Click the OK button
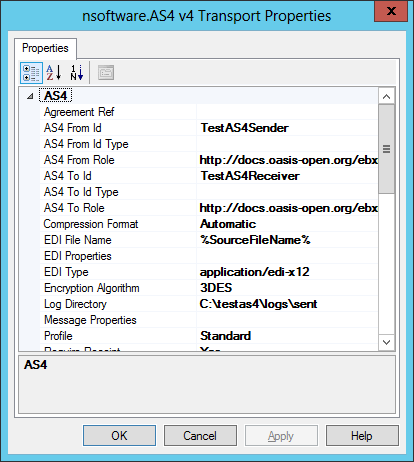Viewport: 414px width, 462px height. pyautogui.click(x=119, y=435)
